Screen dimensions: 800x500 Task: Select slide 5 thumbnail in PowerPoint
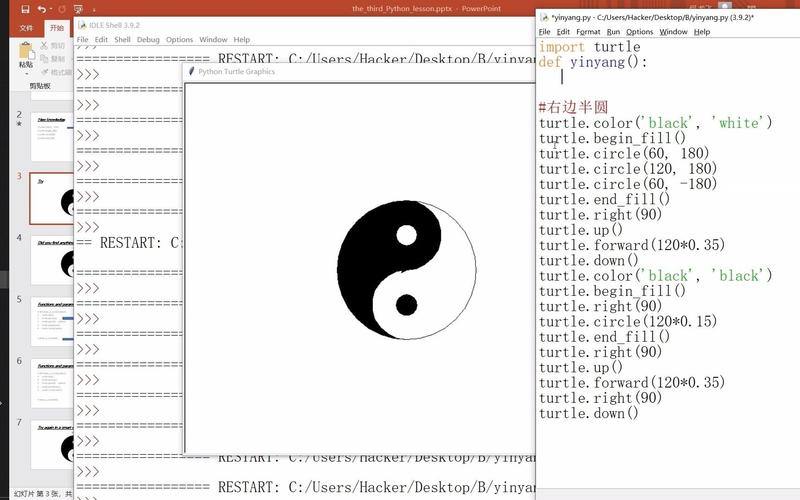(52, 321)
